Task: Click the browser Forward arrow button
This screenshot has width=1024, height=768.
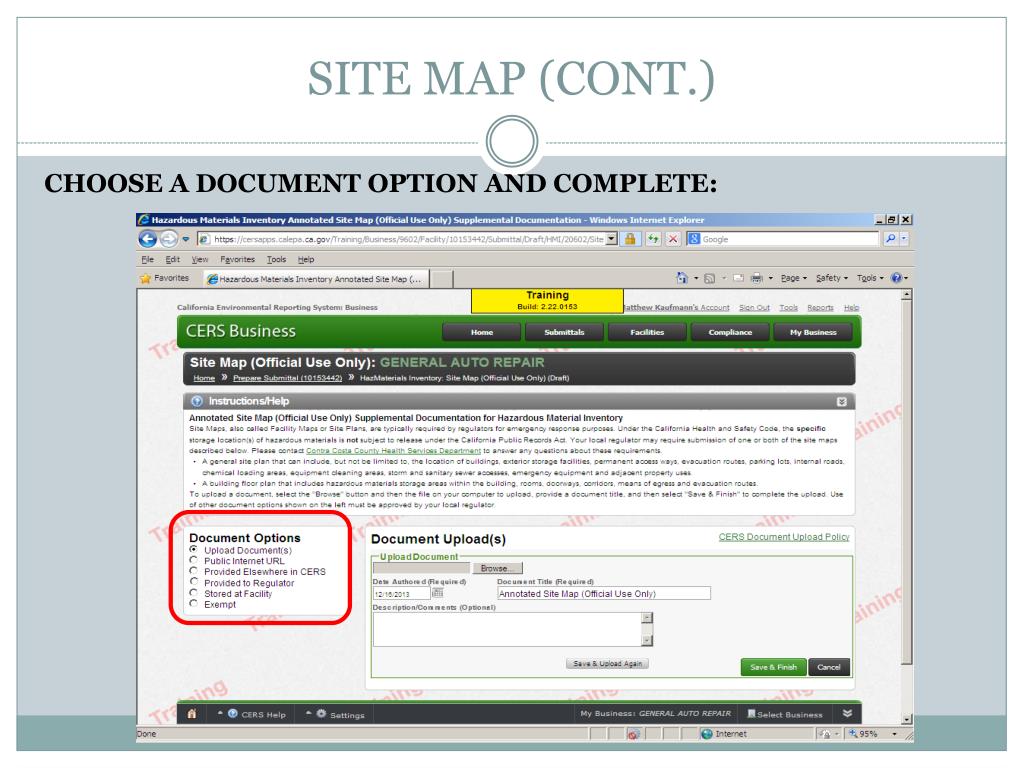Action: coord(168,239)
